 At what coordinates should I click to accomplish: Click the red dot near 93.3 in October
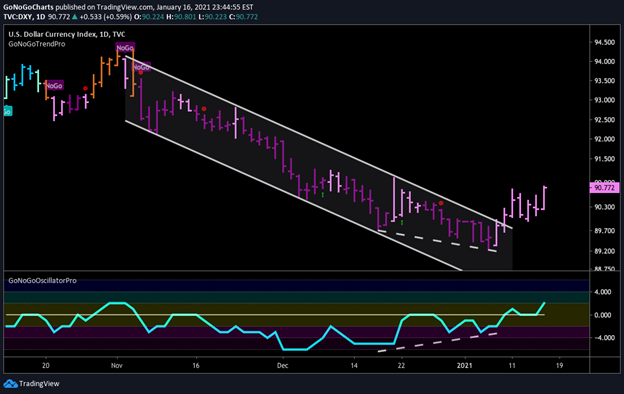point(85,88)
